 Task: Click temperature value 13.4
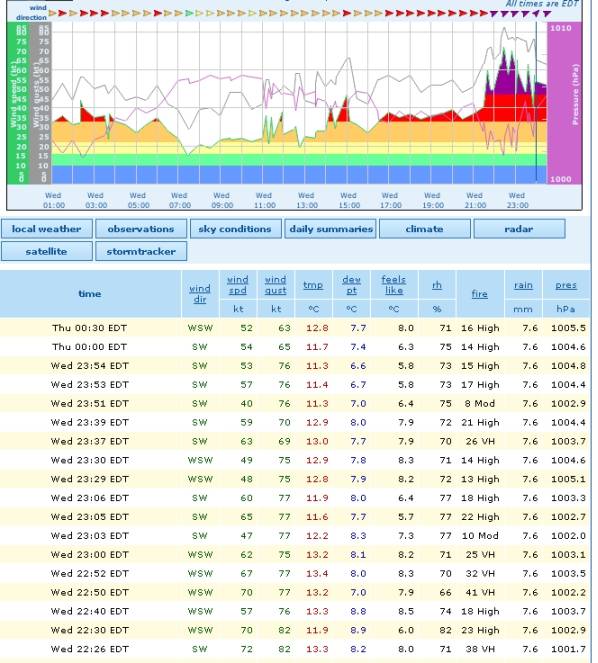317,573
